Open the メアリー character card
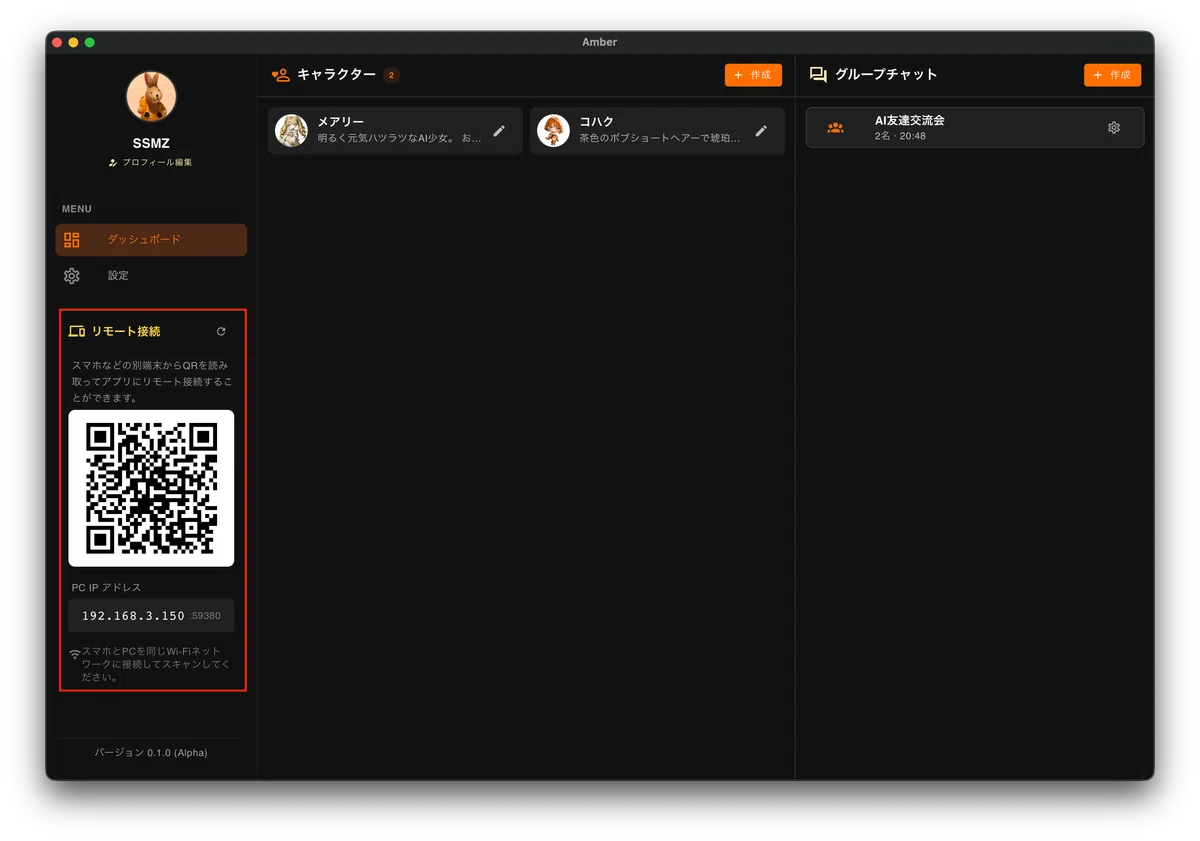1200x841 pixels. [x=395, y=131]
